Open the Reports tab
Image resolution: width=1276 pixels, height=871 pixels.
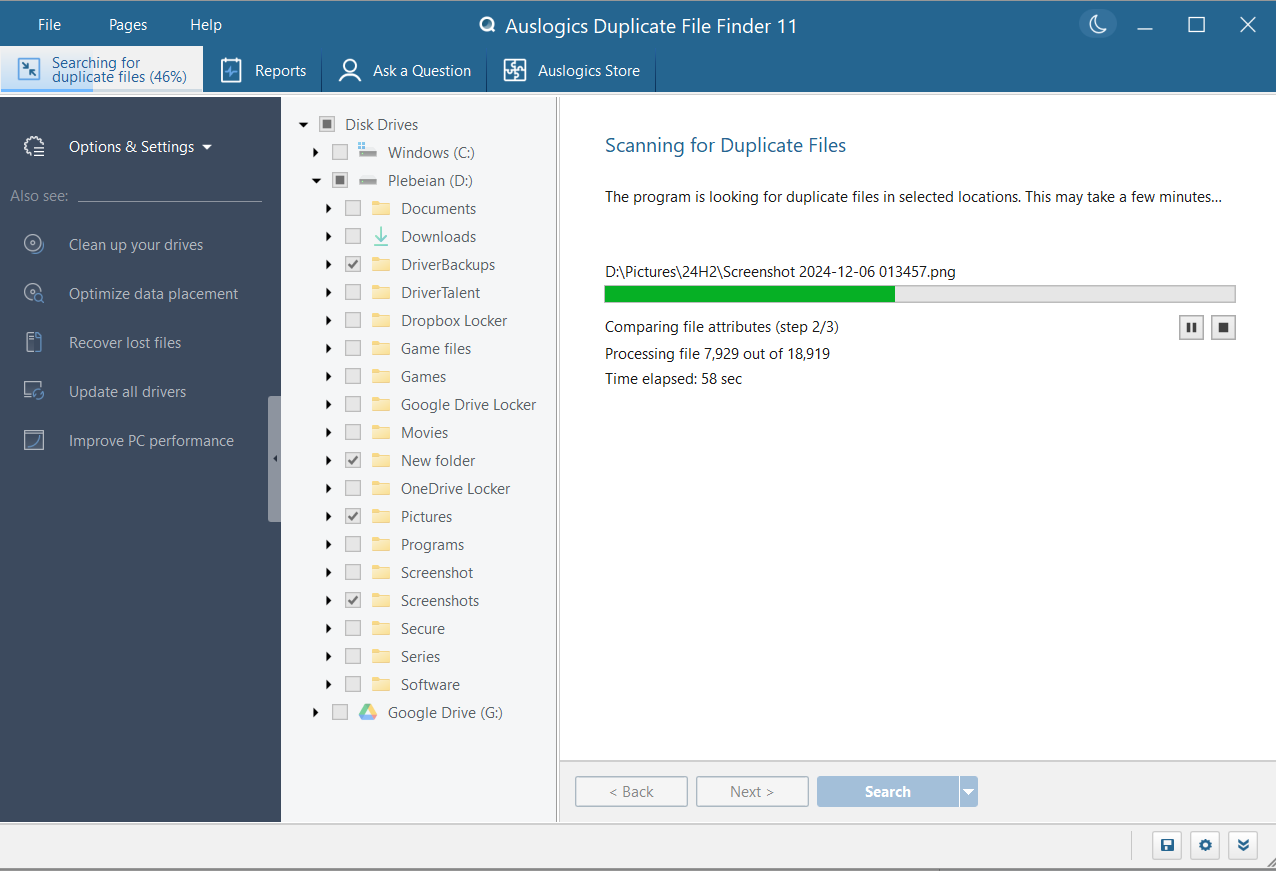[263, 71]
